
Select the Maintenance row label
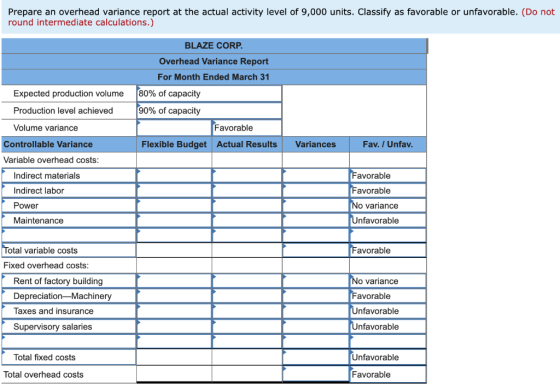[69, 221]
